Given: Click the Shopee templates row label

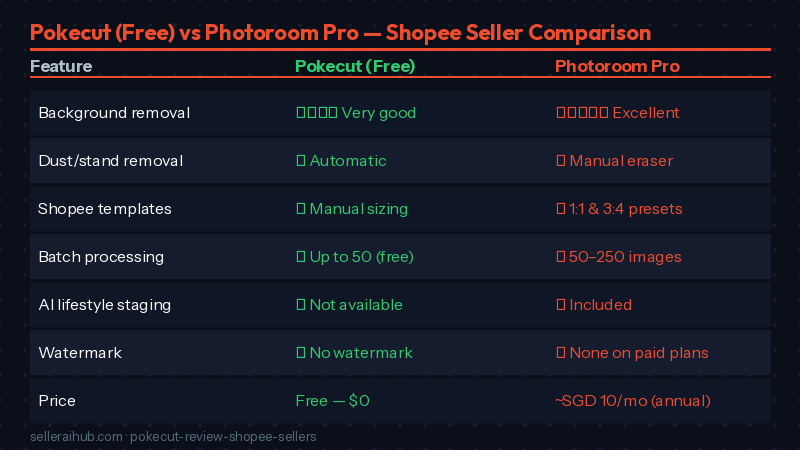Looking at the screenshot, I should coord(105,209).
